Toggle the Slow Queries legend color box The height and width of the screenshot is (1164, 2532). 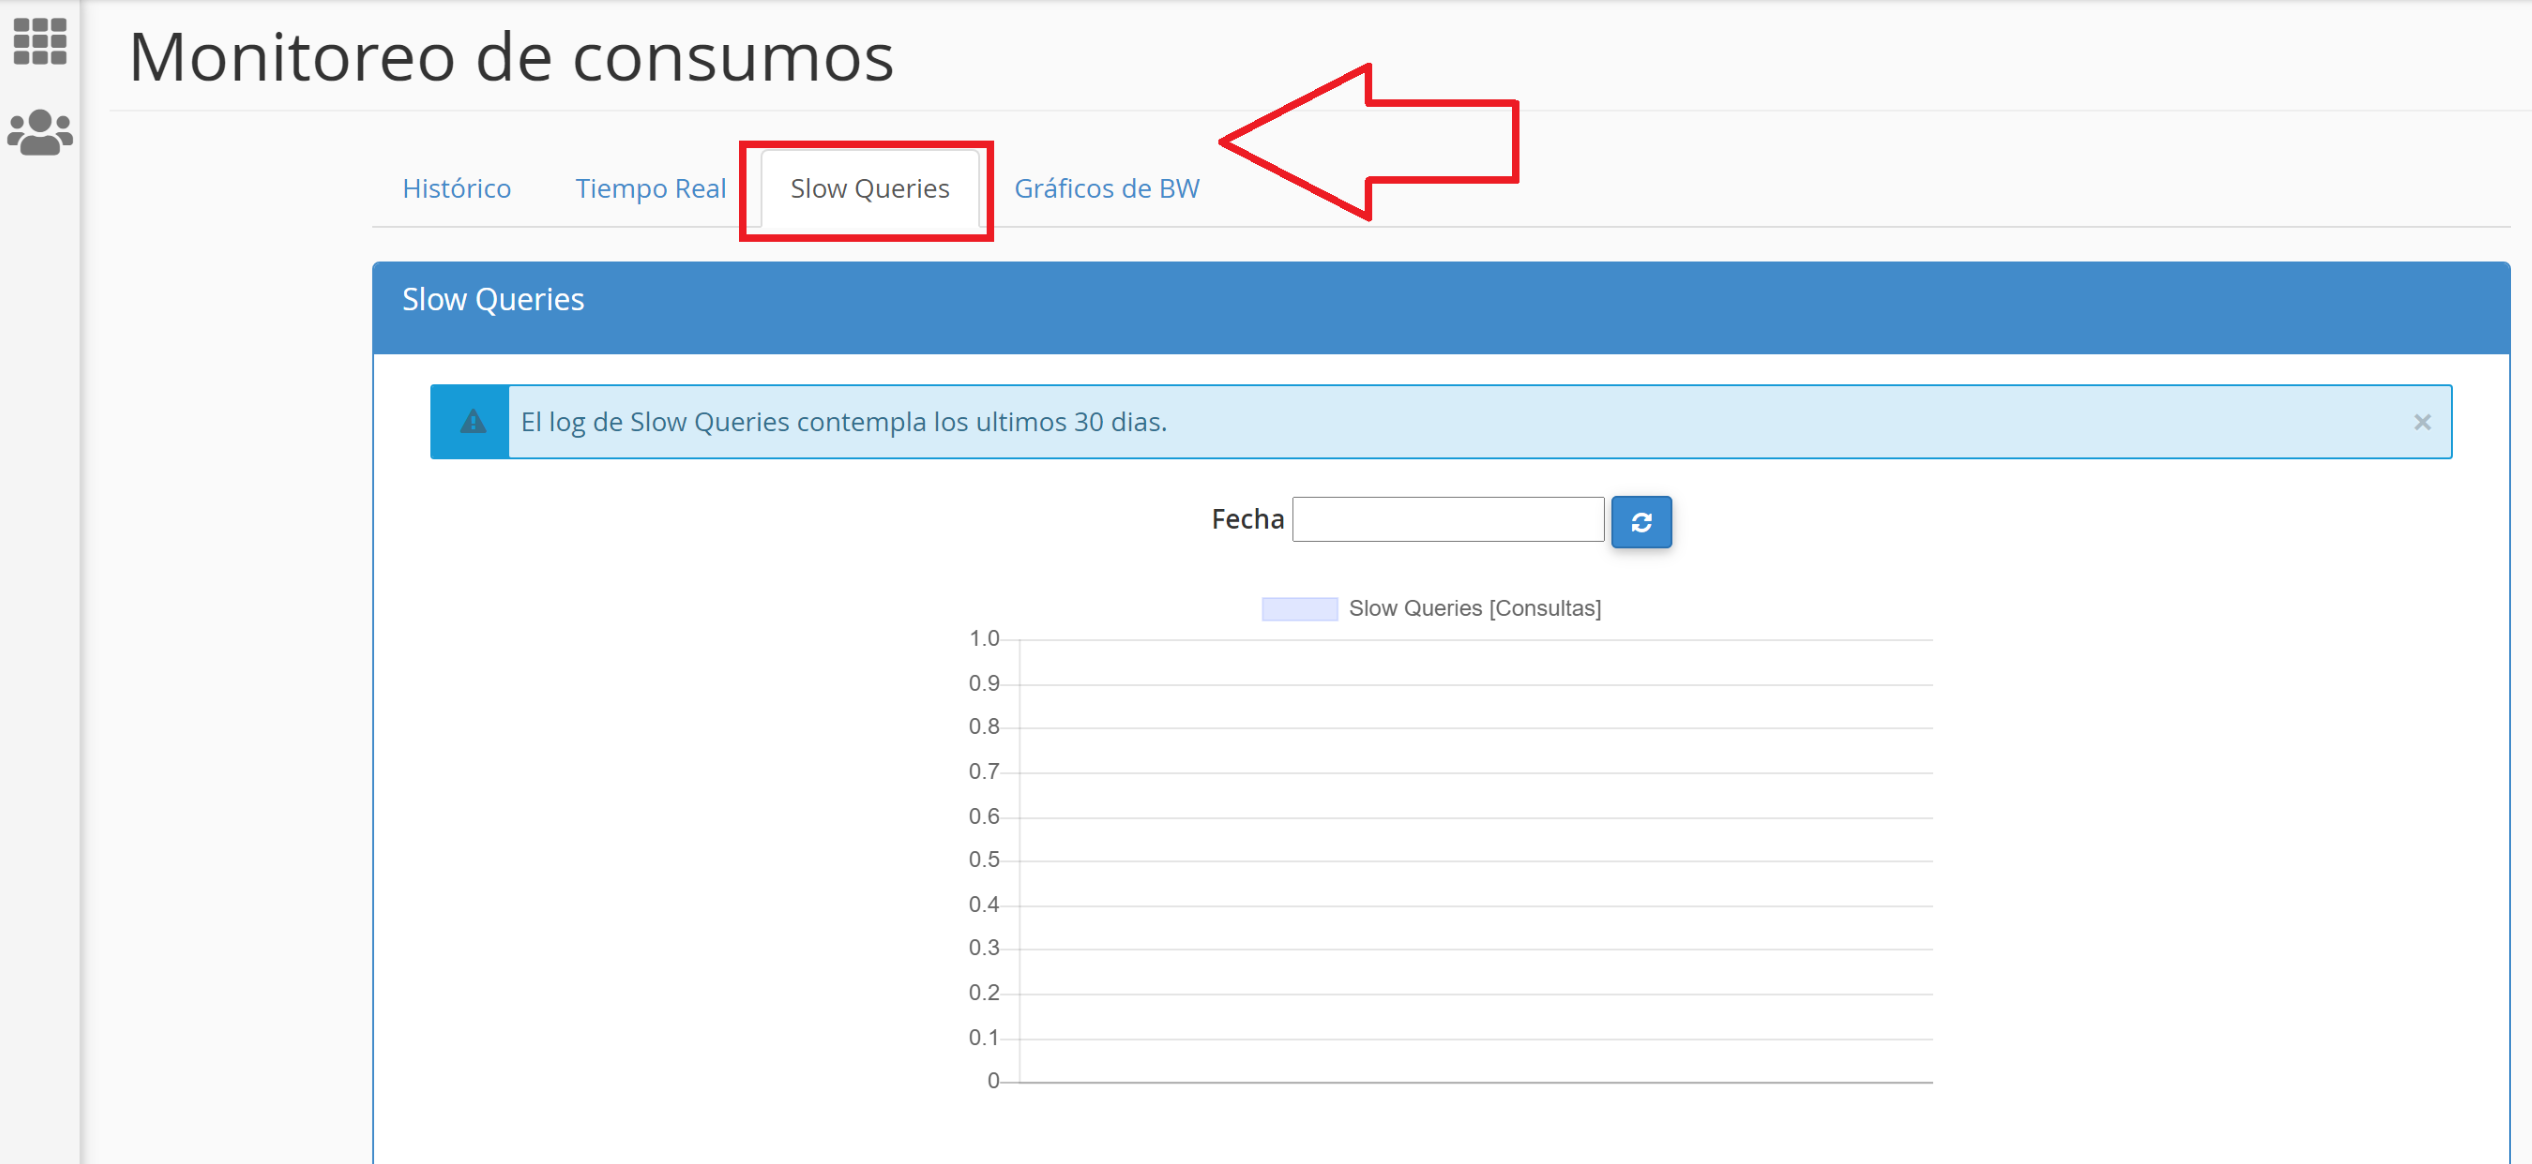click(x=1298, y=609)
